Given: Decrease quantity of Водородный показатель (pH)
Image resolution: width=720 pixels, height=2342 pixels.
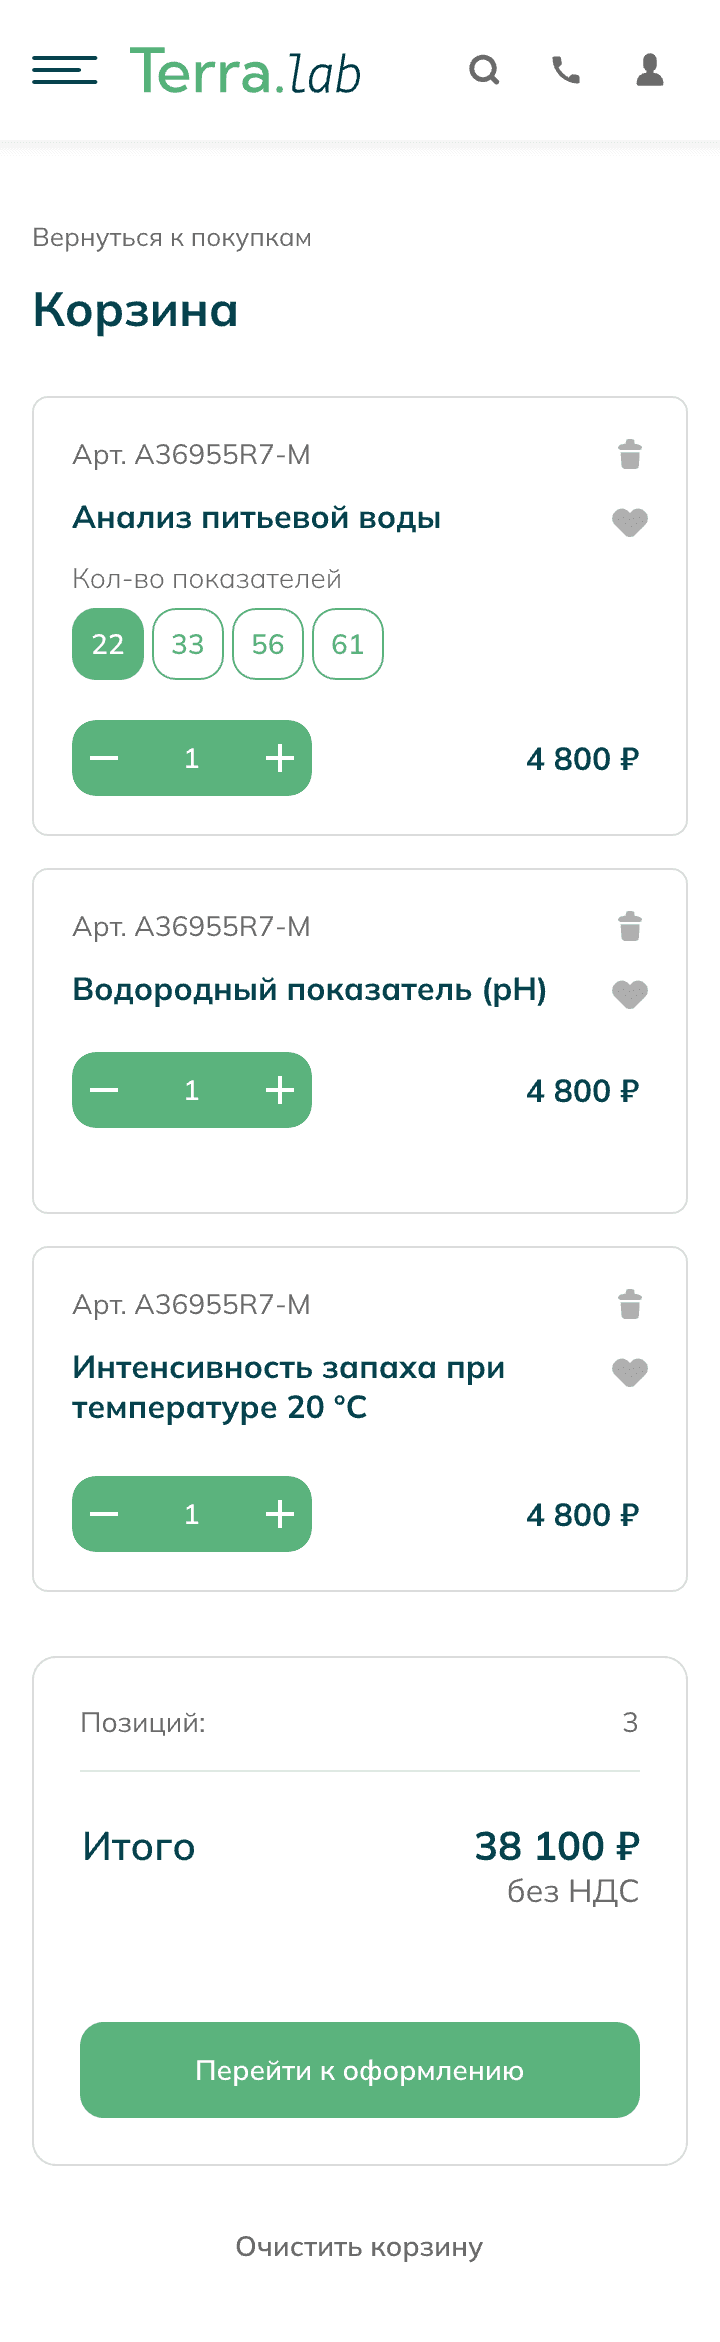Looking at the screenshot, I should click(104, 1090).
